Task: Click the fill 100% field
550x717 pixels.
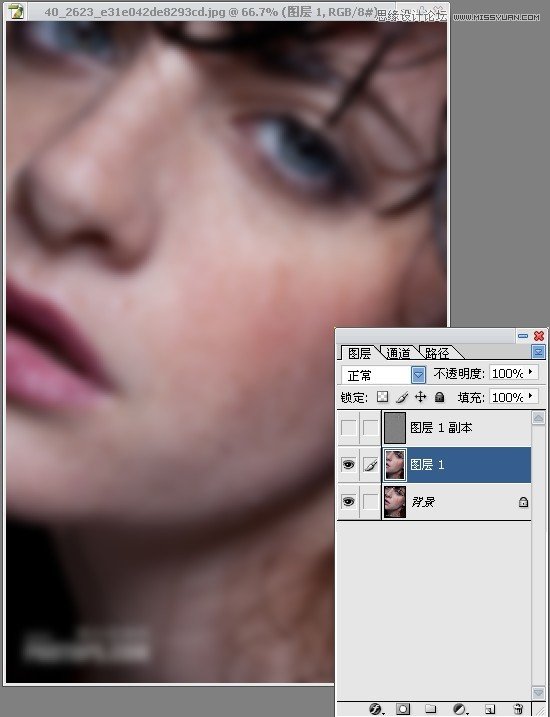Action: click(507, 396)
